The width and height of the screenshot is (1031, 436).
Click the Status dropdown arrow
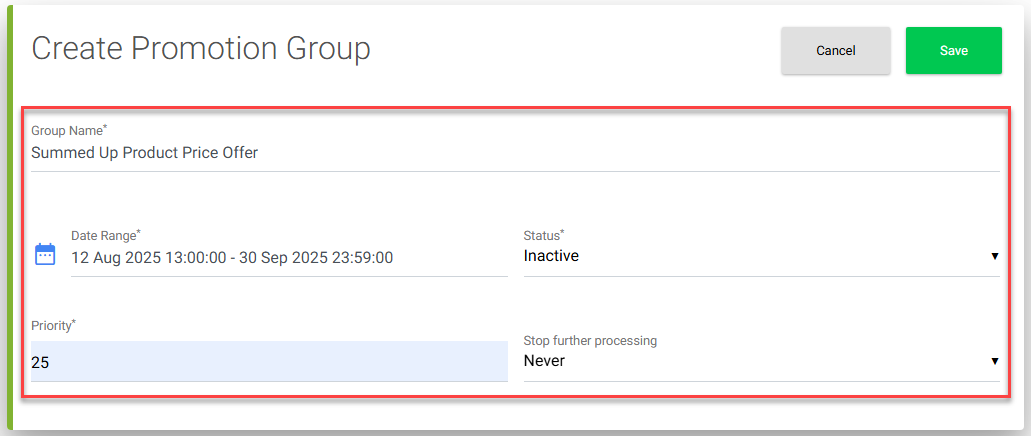[995, 256]
